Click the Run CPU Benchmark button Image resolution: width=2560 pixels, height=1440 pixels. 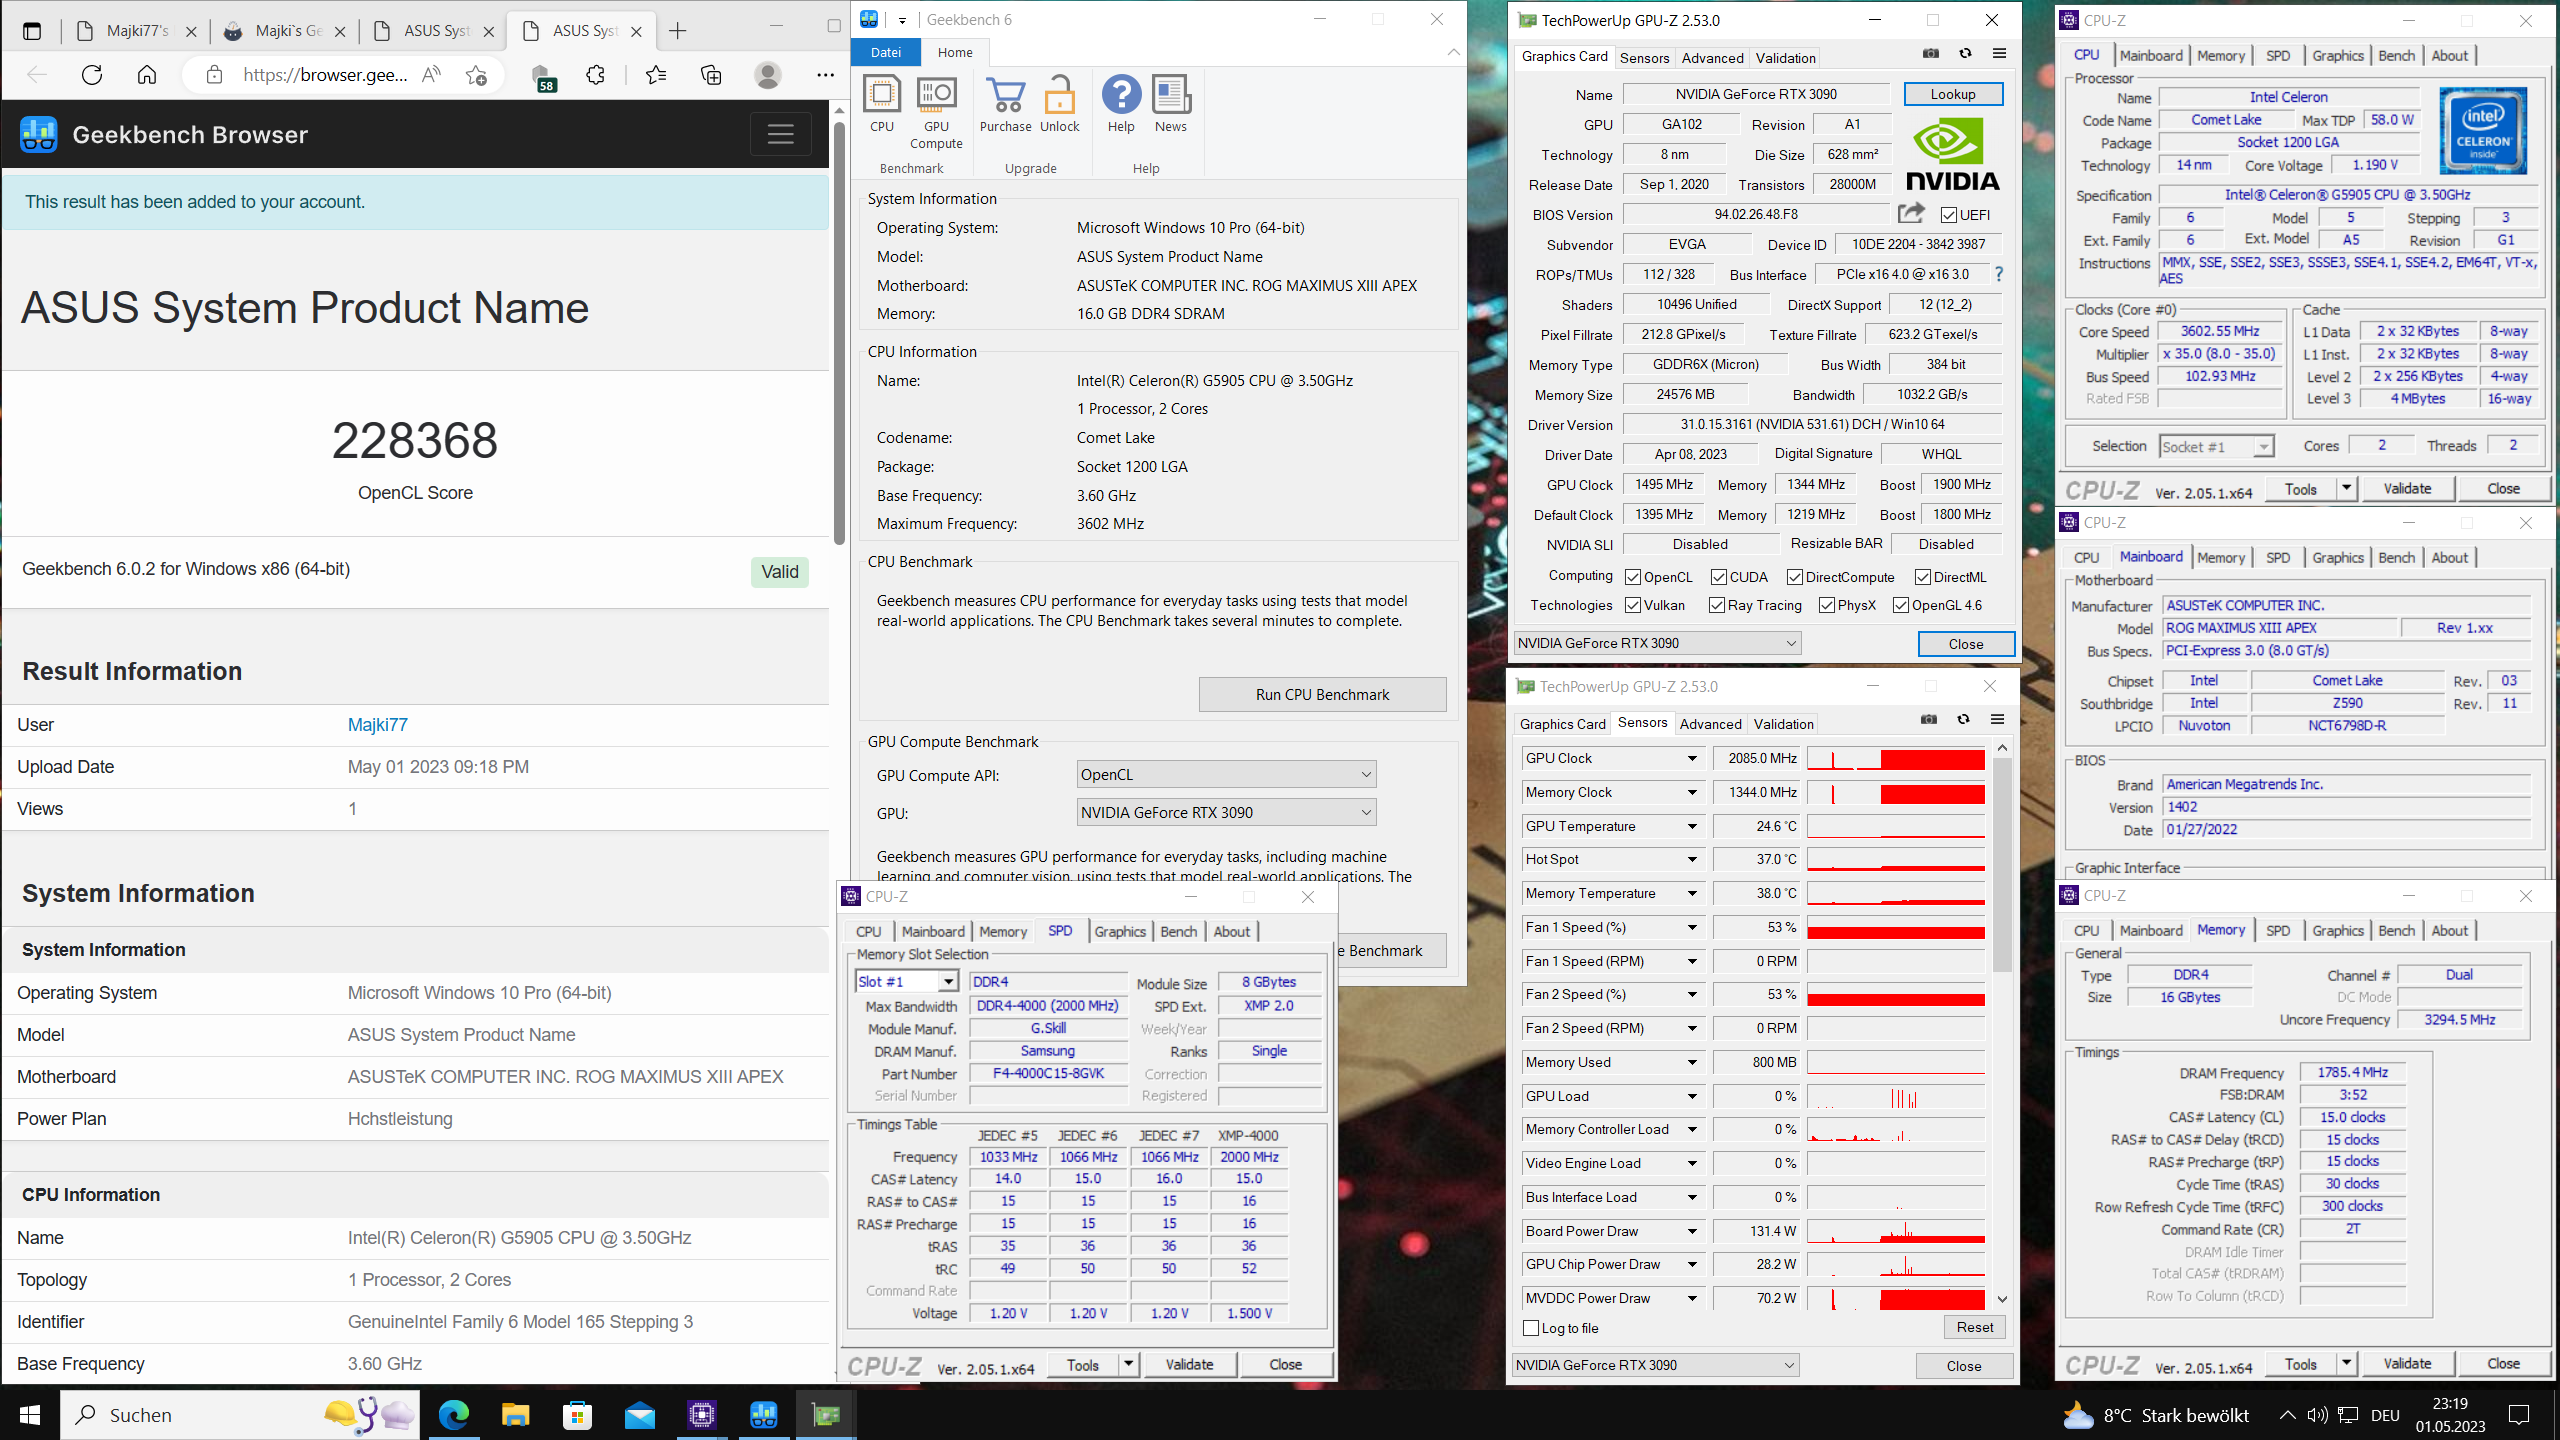1322,695
